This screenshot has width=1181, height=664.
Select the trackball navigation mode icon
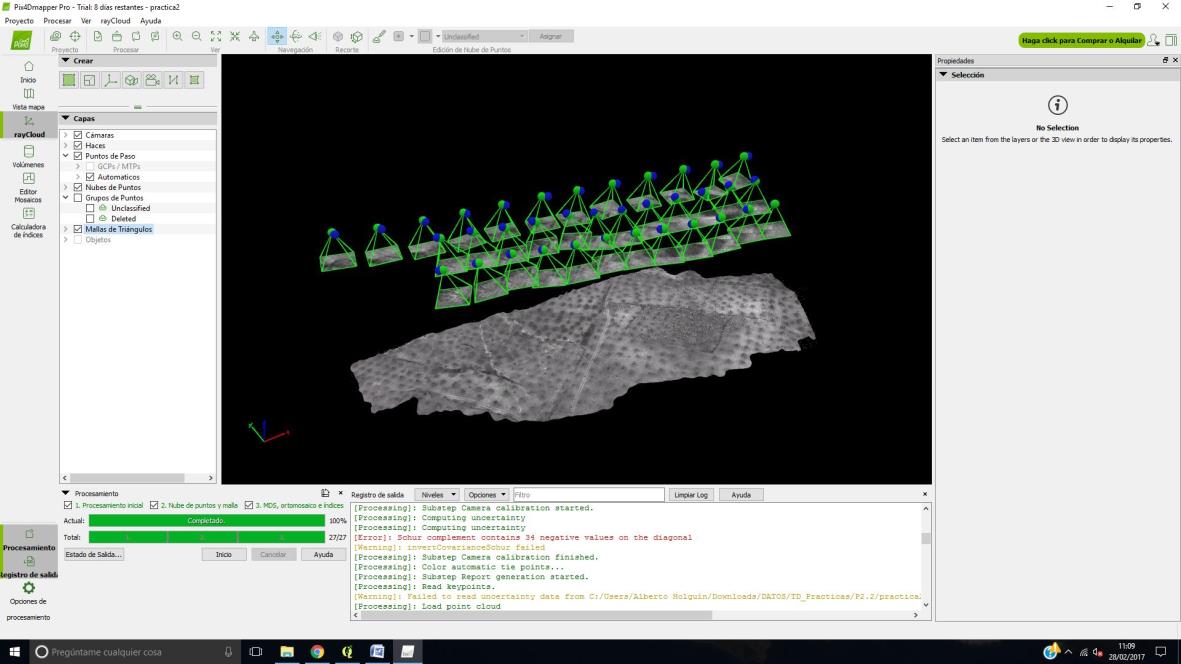[296, 36]
